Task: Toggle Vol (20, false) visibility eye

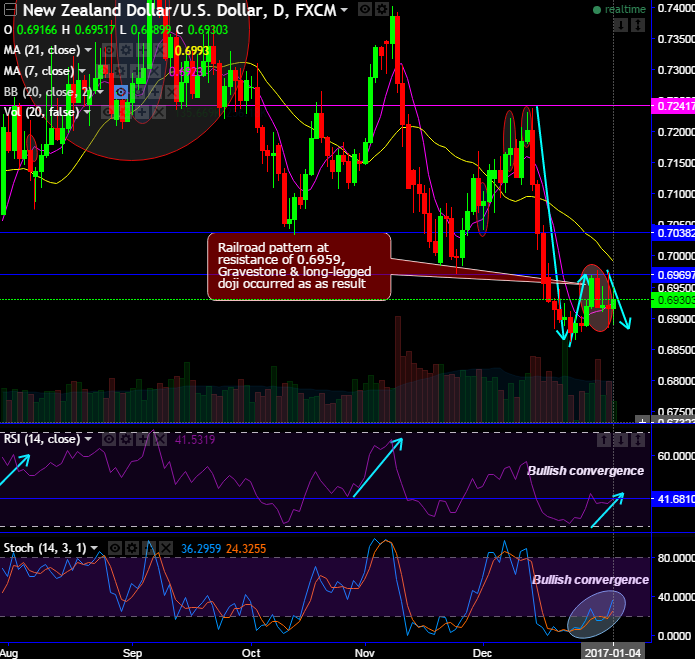Action: [108, 112]
